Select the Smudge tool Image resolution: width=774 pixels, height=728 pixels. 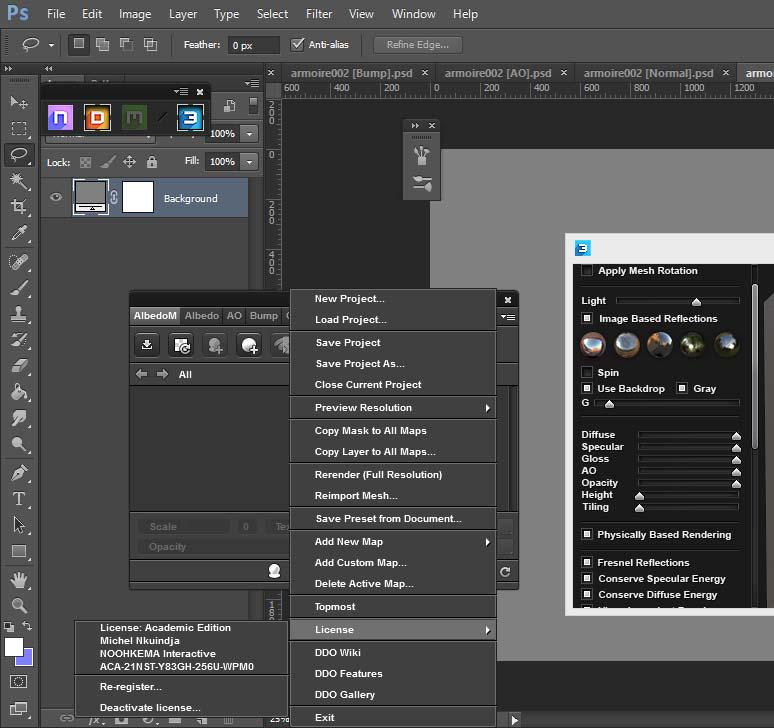coord(19,419)
